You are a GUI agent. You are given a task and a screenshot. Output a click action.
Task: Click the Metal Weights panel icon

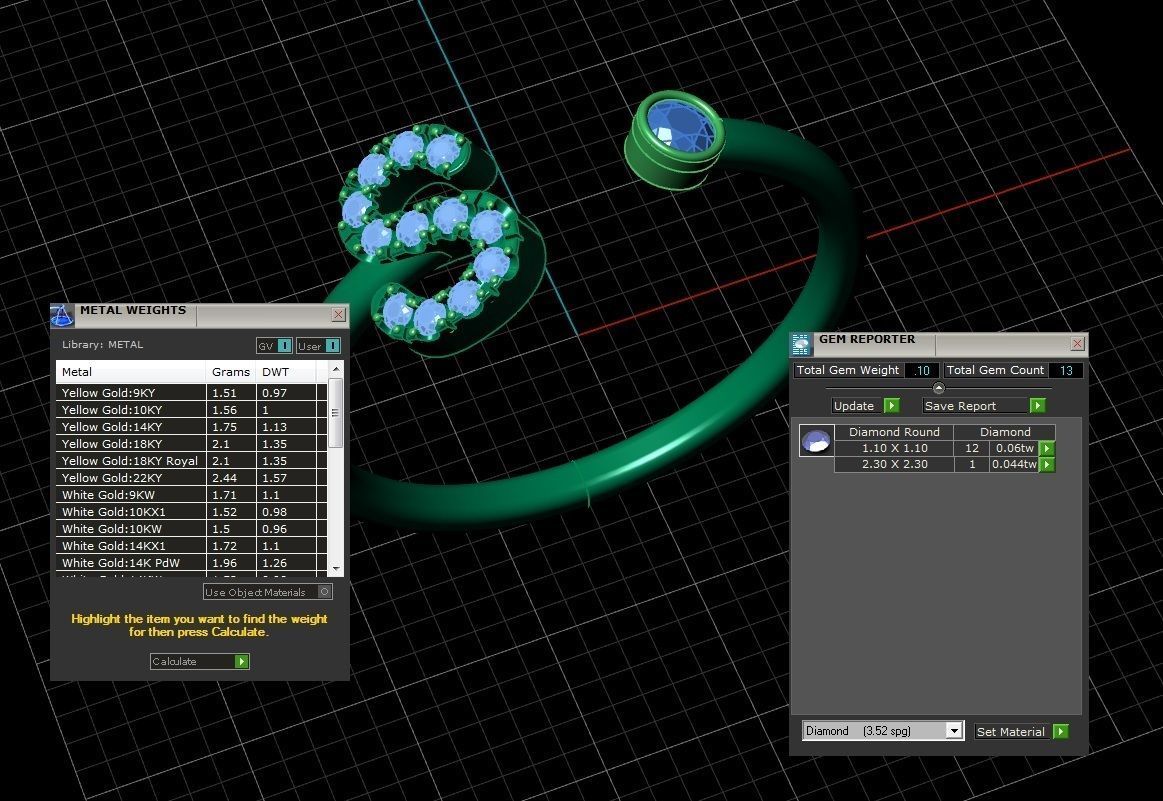click(62, 315)
